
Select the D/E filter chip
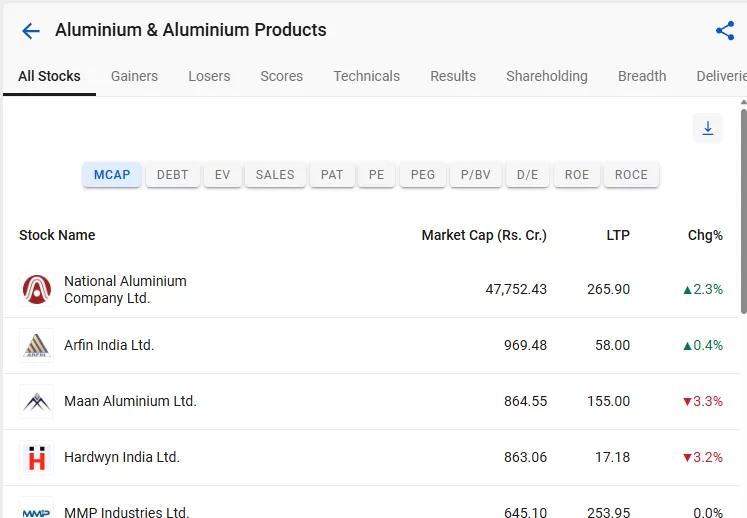point(527,175)
